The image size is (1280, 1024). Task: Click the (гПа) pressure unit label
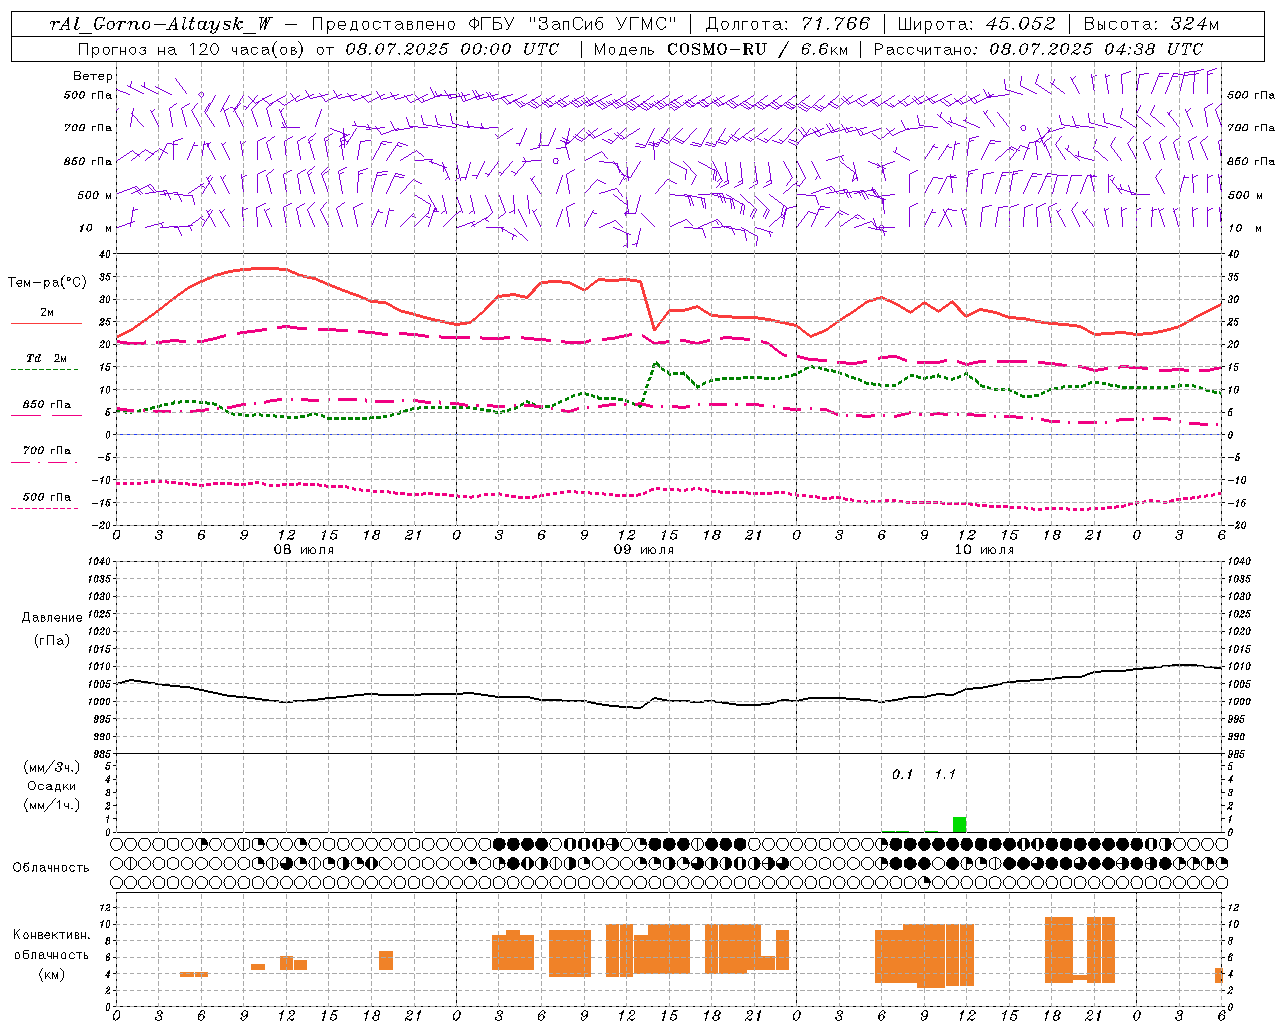point(52,641)
